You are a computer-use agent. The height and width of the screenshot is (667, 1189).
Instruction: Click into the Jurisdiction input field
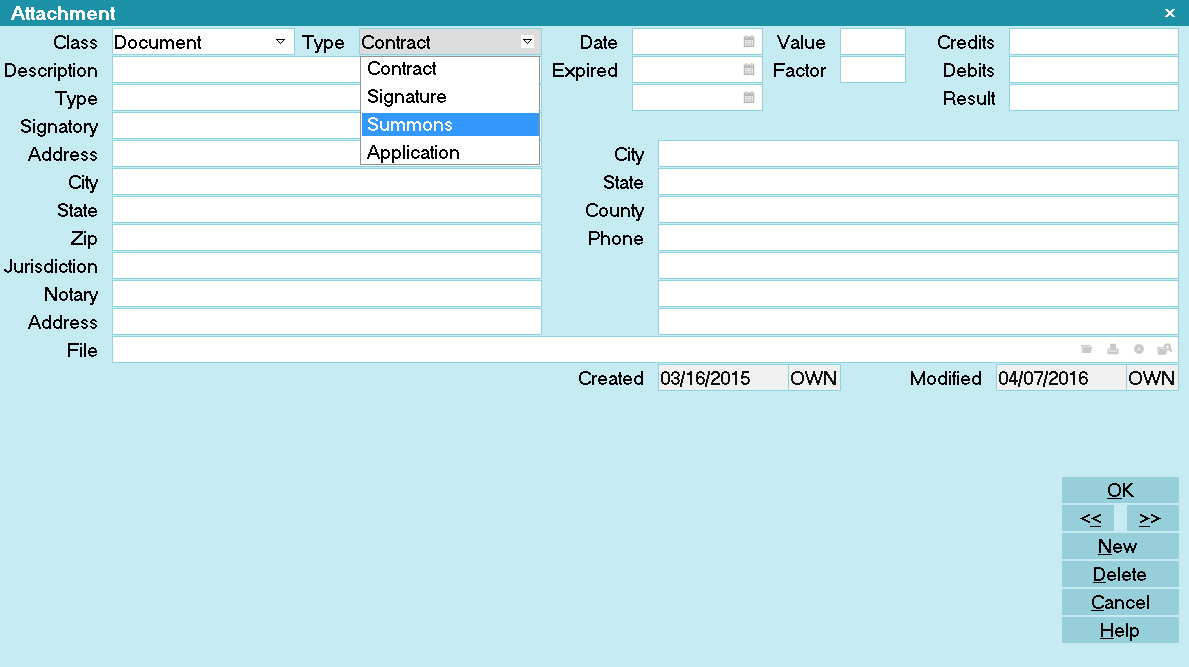tap(326, 266)
